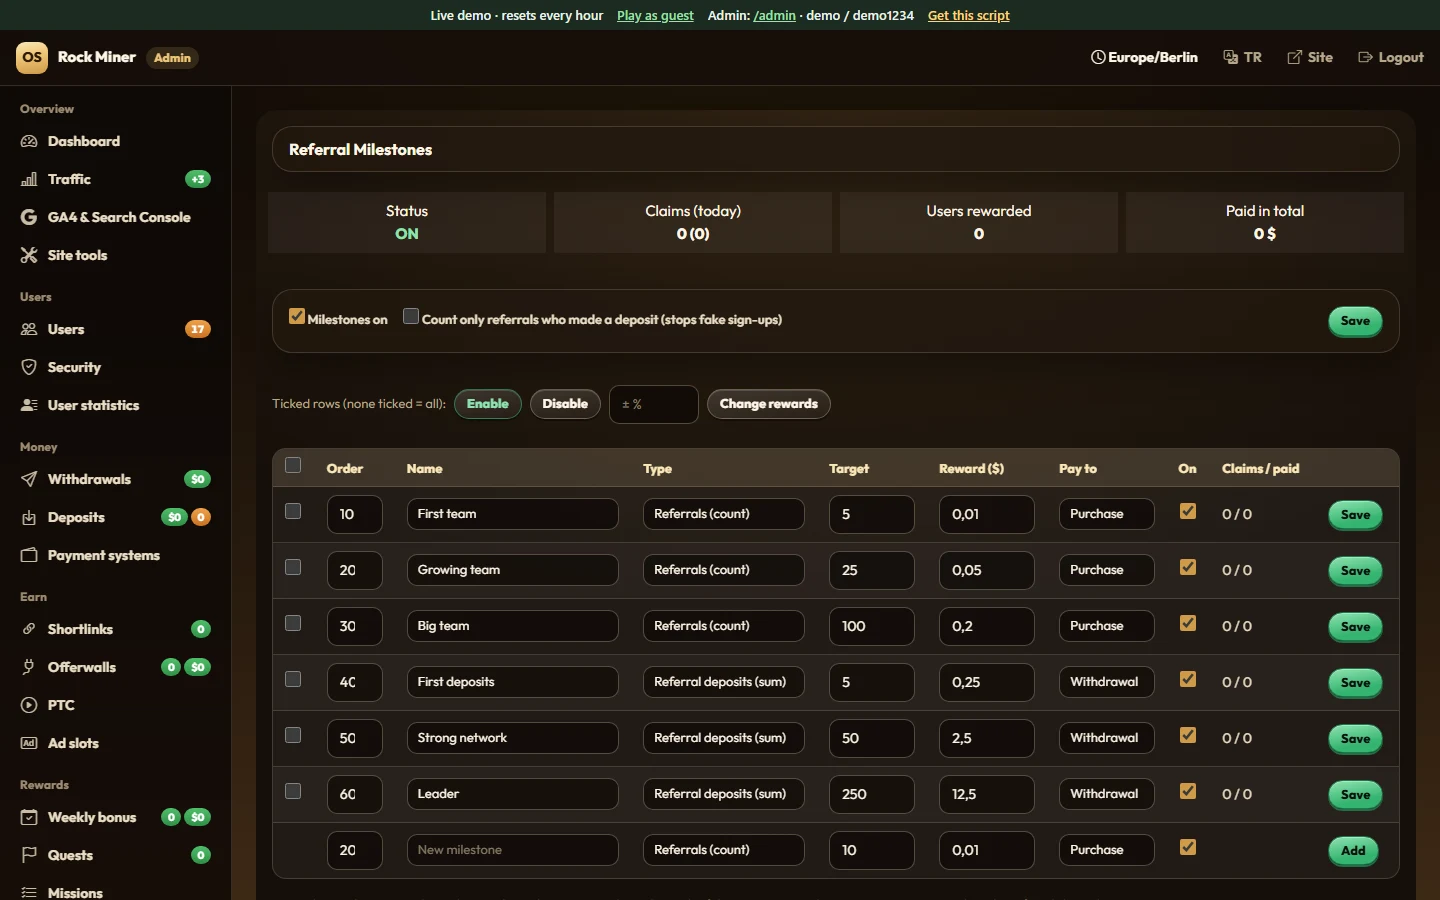The height and width of the screenshot is (900, 1440).
Task: Click the New milestone name field
Action: point(512,850)
